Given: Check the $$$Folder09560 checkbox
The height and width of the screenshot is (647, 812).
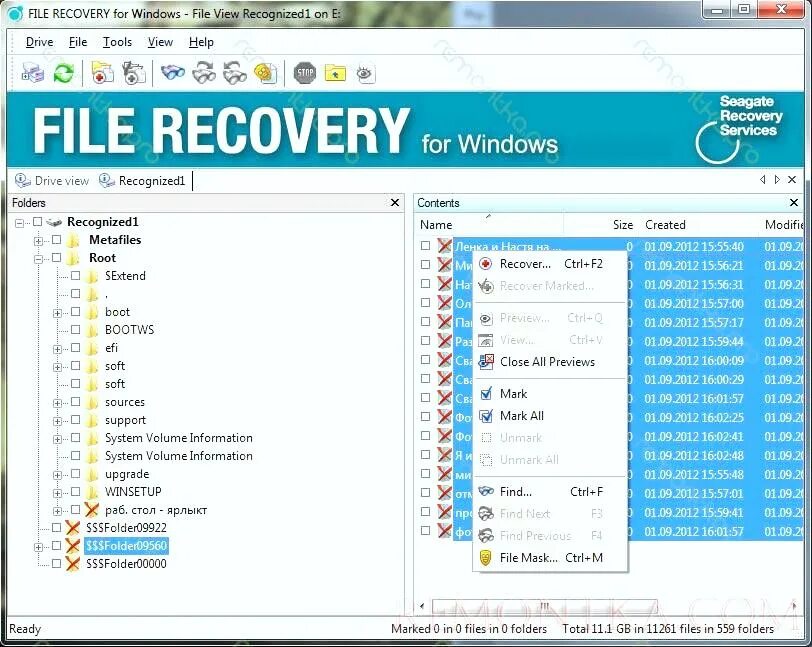Looking at the screenshot, I should pos(56,545).
